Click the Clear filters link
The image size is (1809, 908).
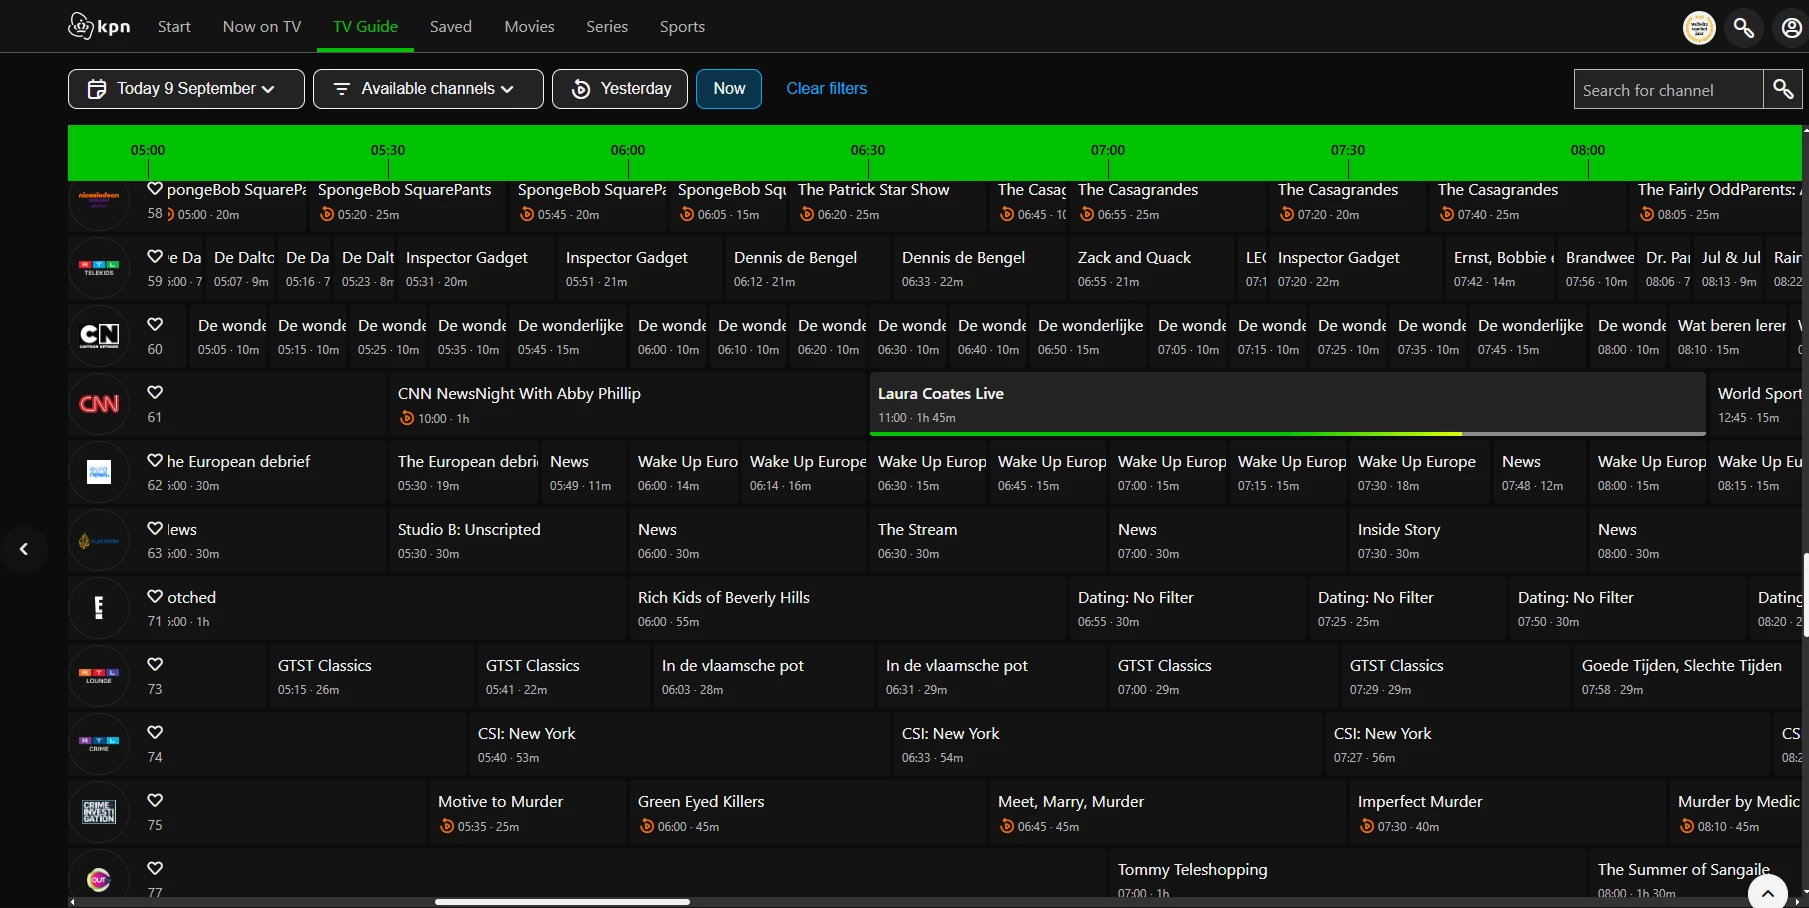click(x=826, y=89)
